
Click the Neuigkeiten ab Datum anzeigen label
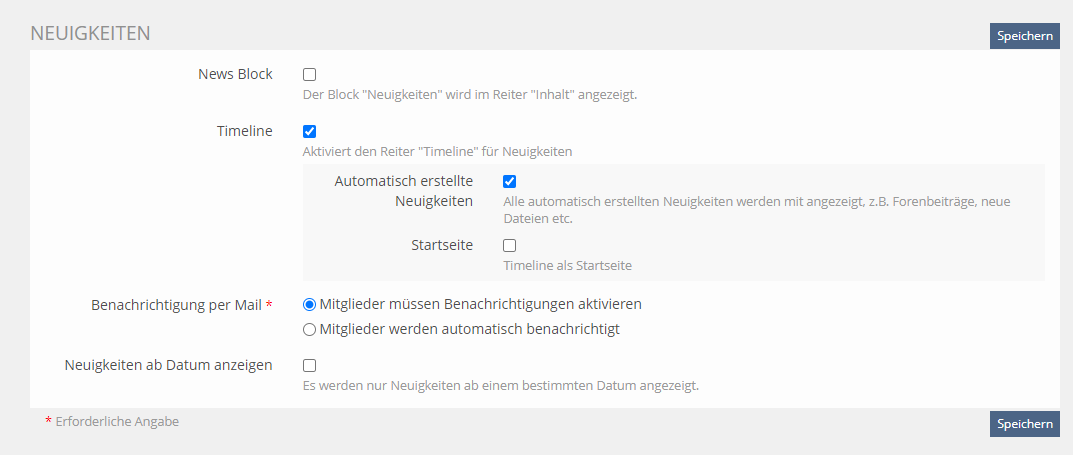tap(167, 365)
